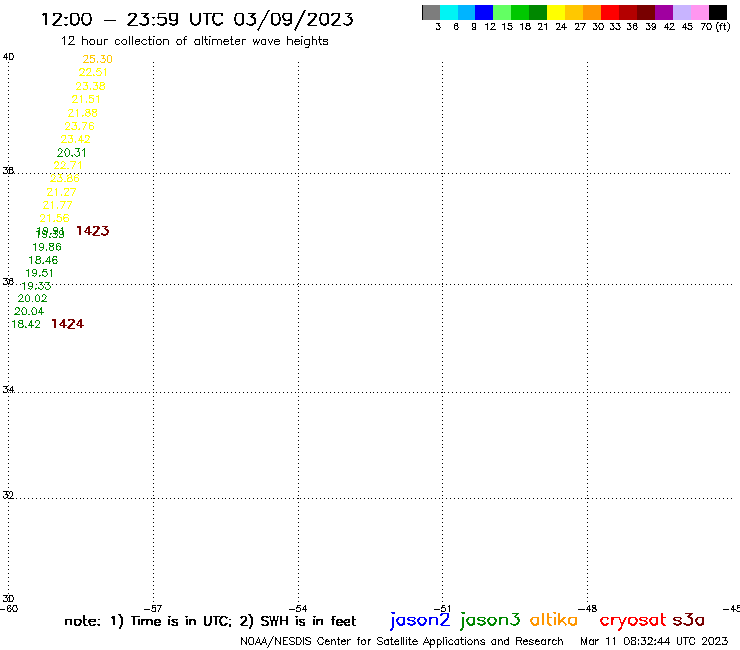This screenshot has width=740, height=650.
Task: Click the latitude 40 axis label
Action: click(x=8, y=57)
